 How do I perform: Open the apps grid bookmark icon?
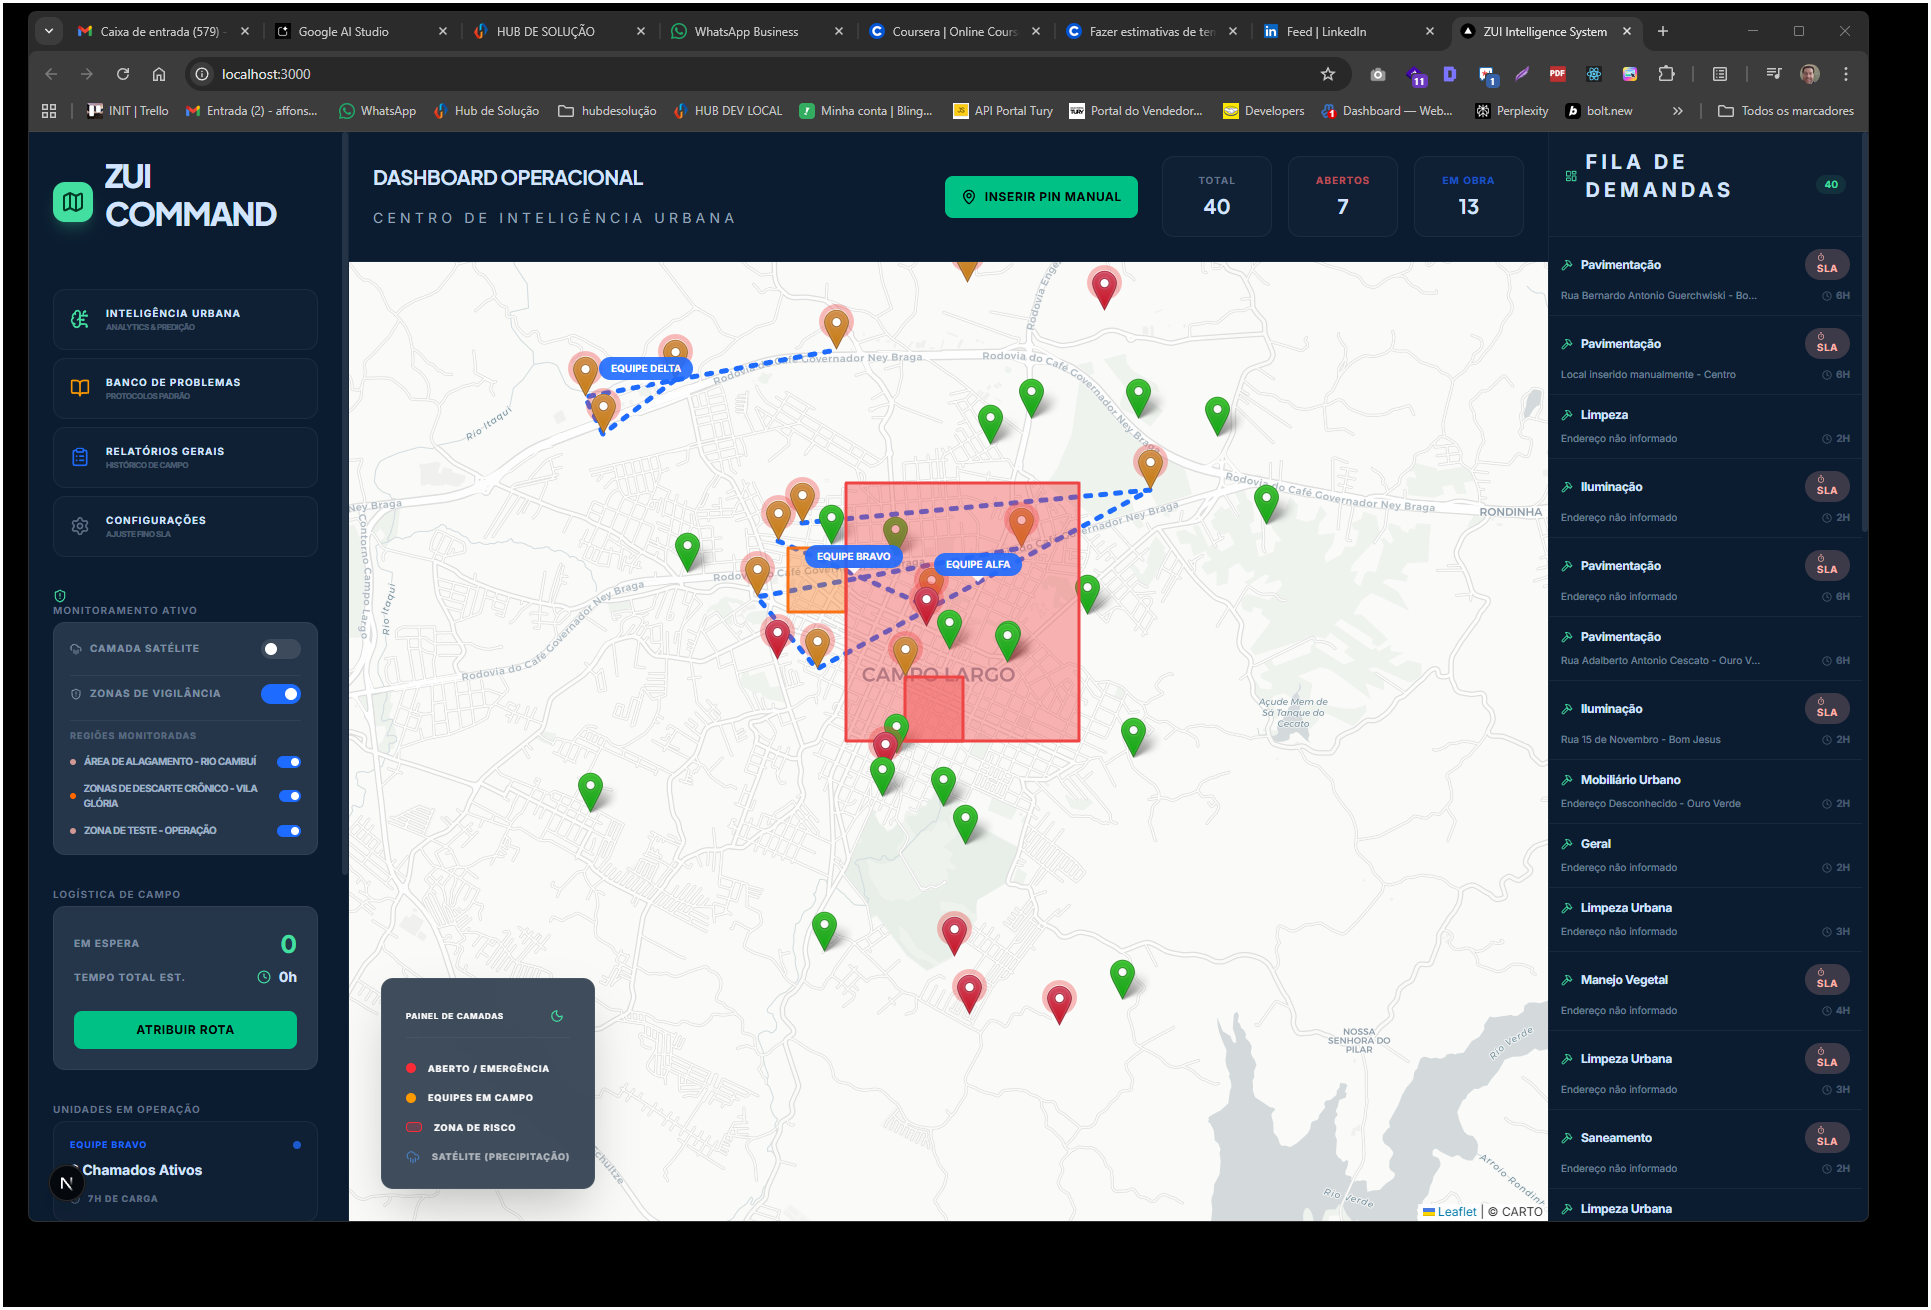[49, 111]
